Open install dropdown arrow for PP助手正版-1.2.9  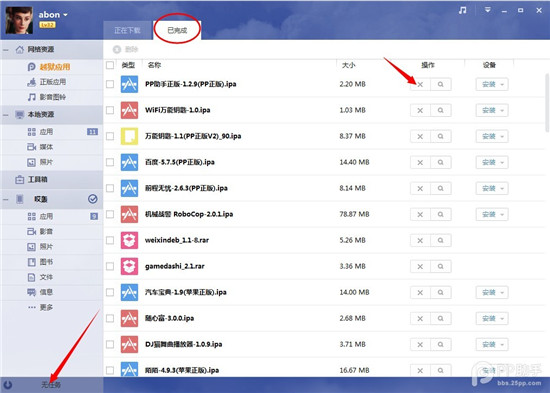pyautogui.click(x=502, y=85)
